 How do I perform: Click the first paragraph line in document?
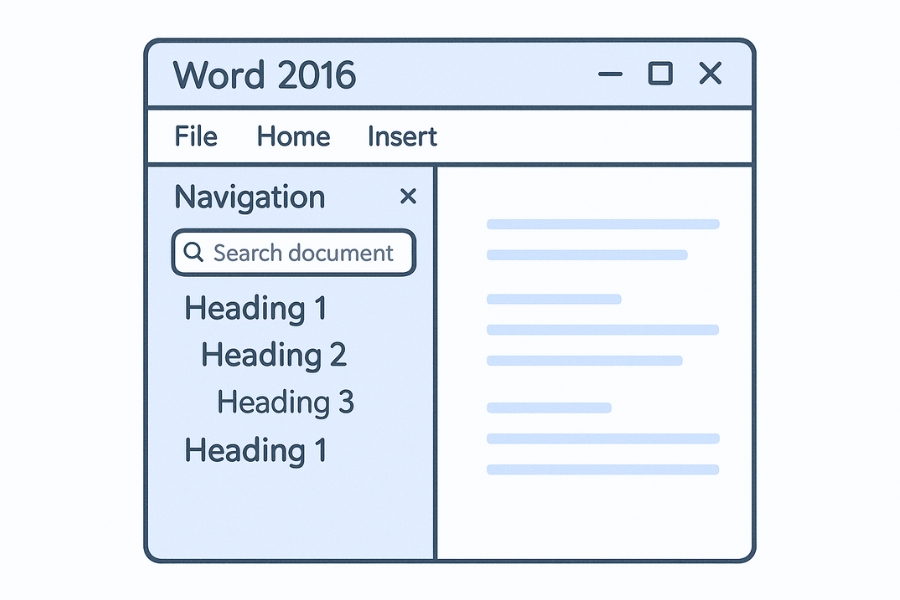pos(603,225)
